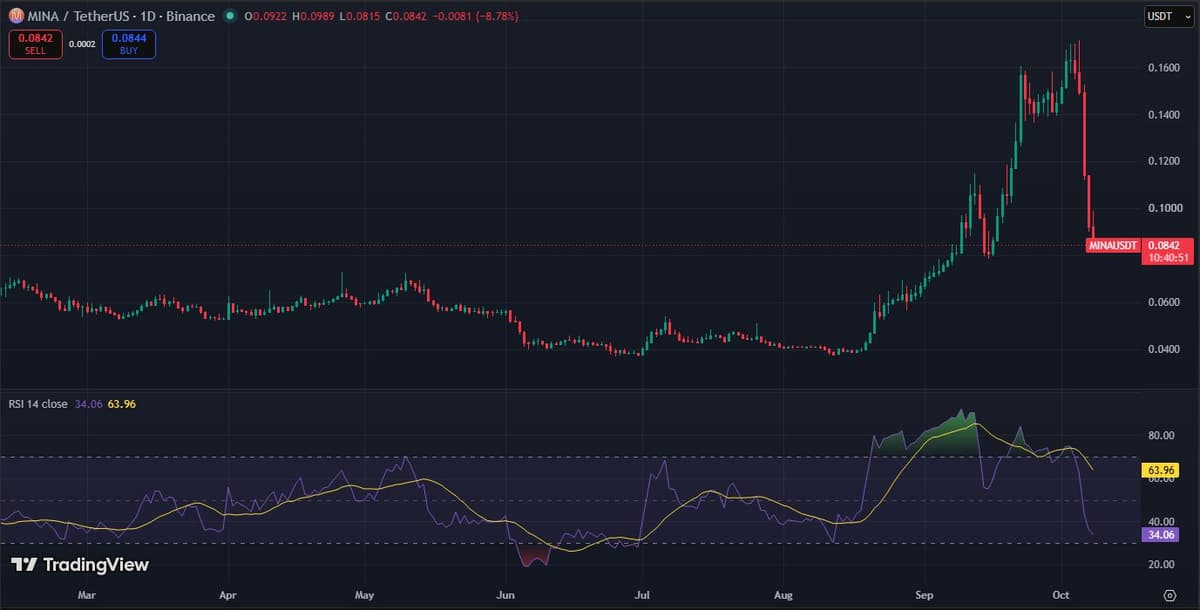Click the 0.0002 spread value
The width and height of the screenshot is (1200, 610).
[82, 44]
